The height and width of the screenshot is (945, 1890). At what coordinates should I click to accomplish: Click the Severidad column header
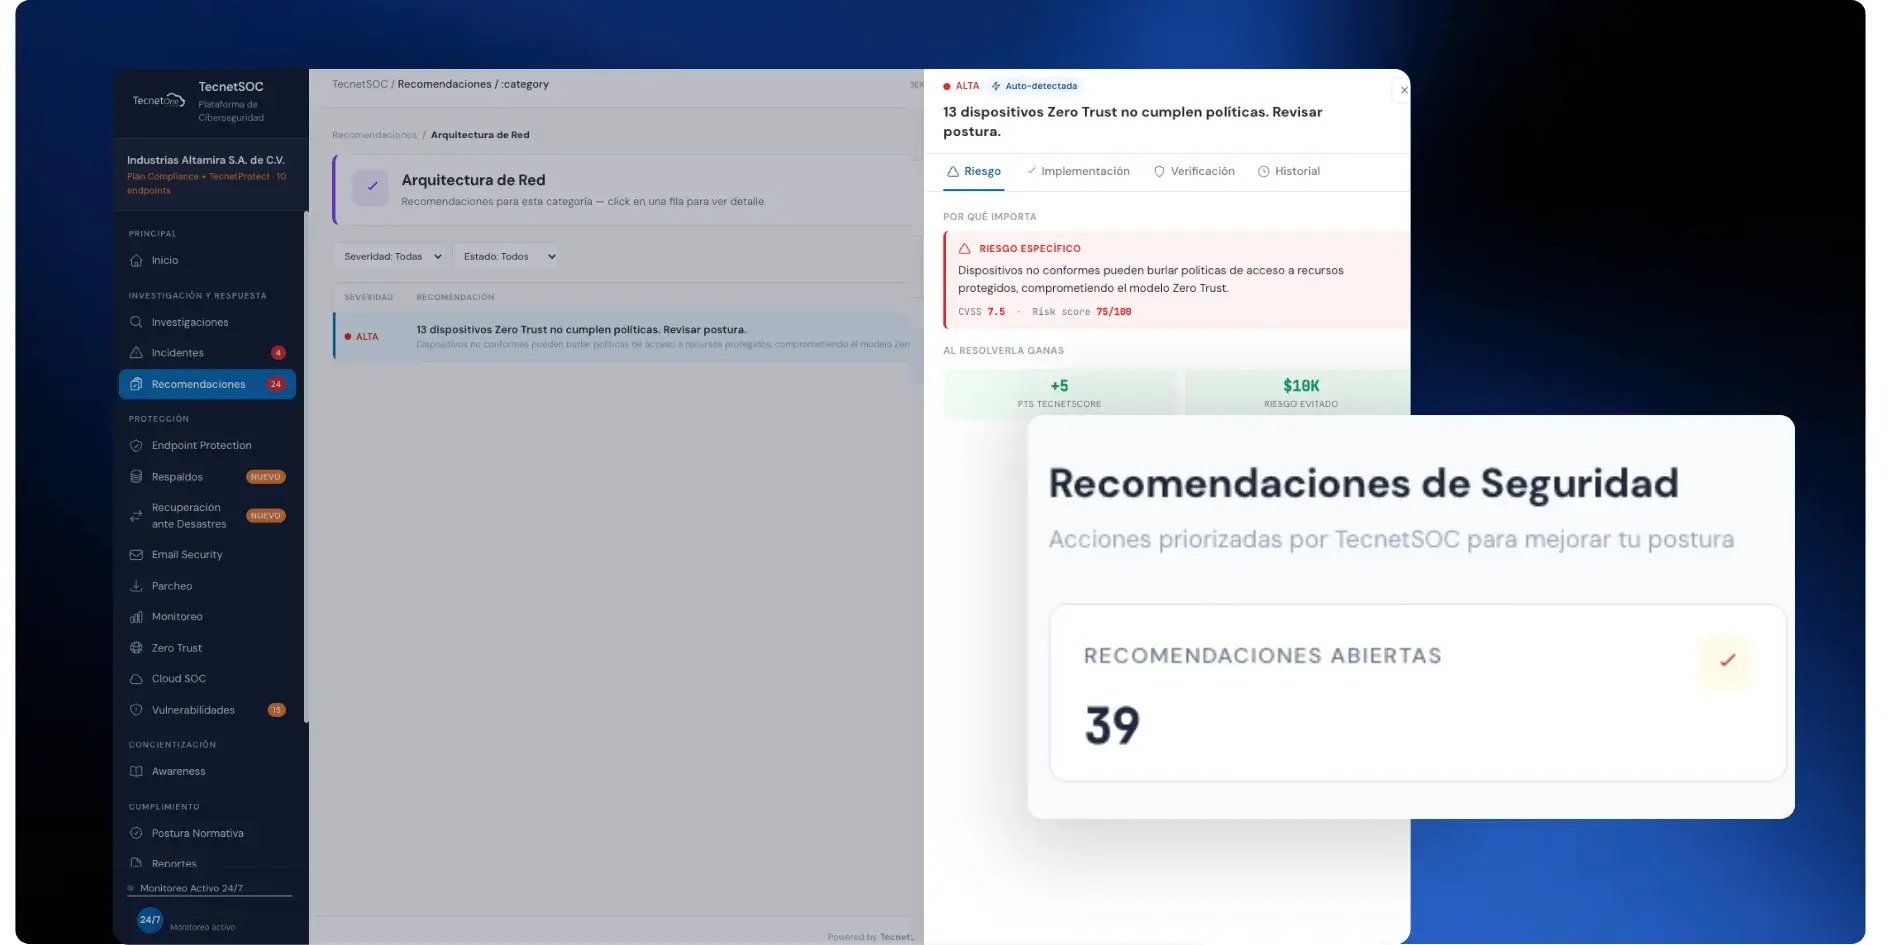click(x=368, y=297)
